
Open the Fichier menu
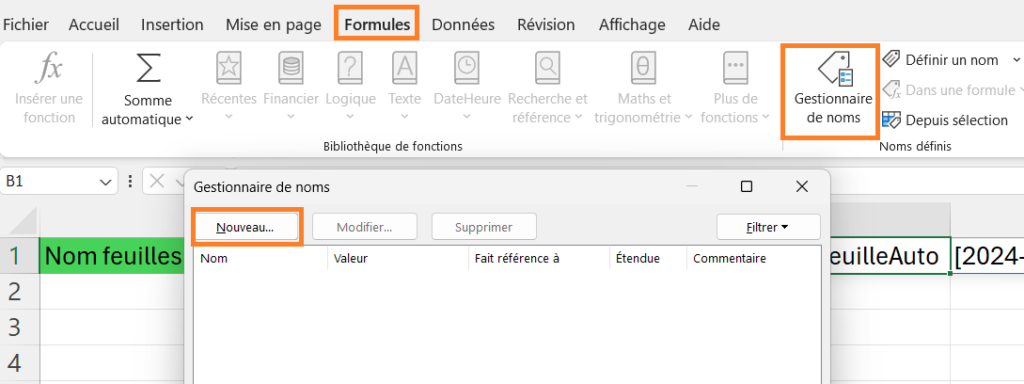click(25, 25)
